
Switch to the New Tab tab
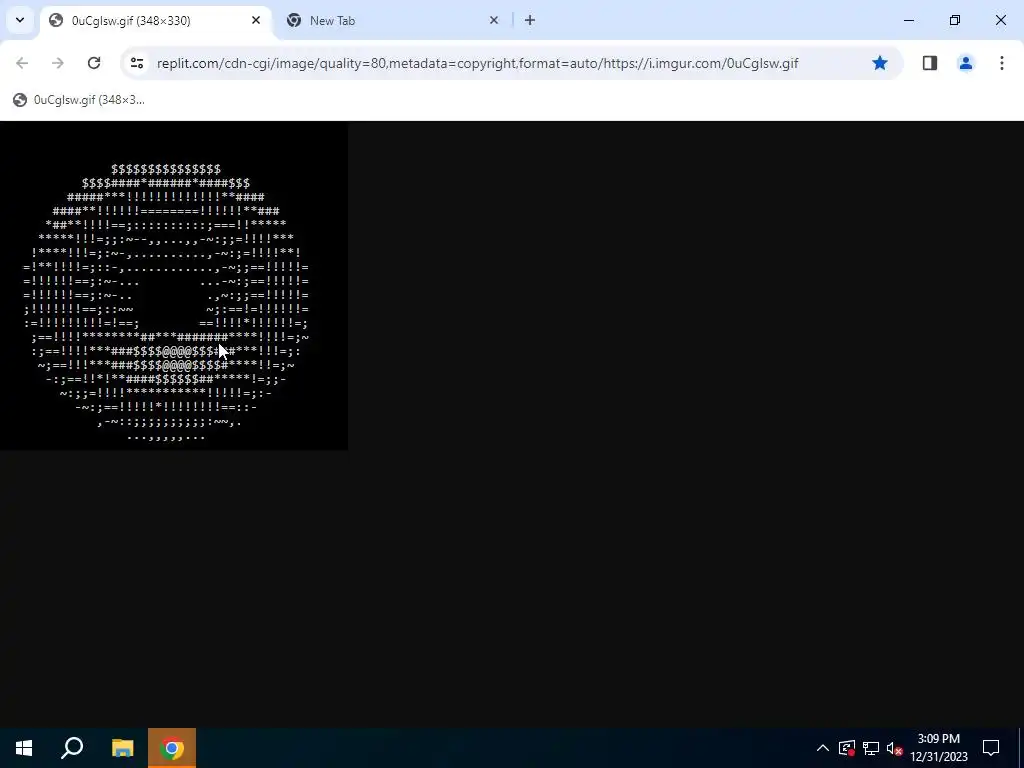(x=394, y=20)
